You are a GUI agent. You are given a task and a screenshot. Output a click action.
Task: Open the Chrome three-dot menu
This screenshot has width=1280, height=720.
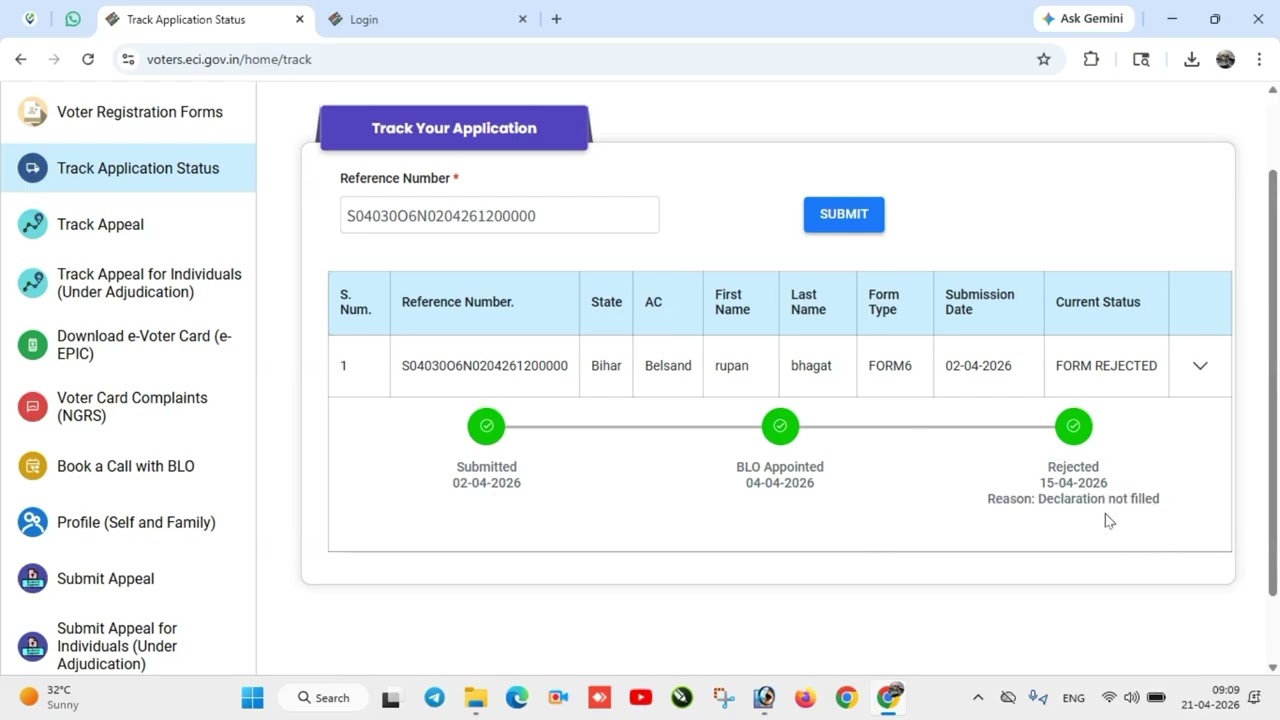[x=1258, y=59]
